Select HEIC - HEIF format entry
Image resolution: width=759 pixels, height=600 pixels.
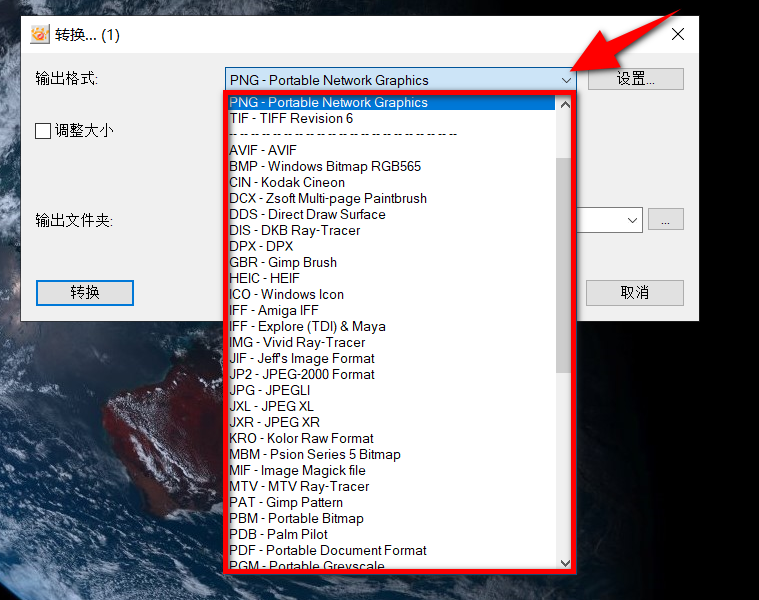tap(265, 279)
